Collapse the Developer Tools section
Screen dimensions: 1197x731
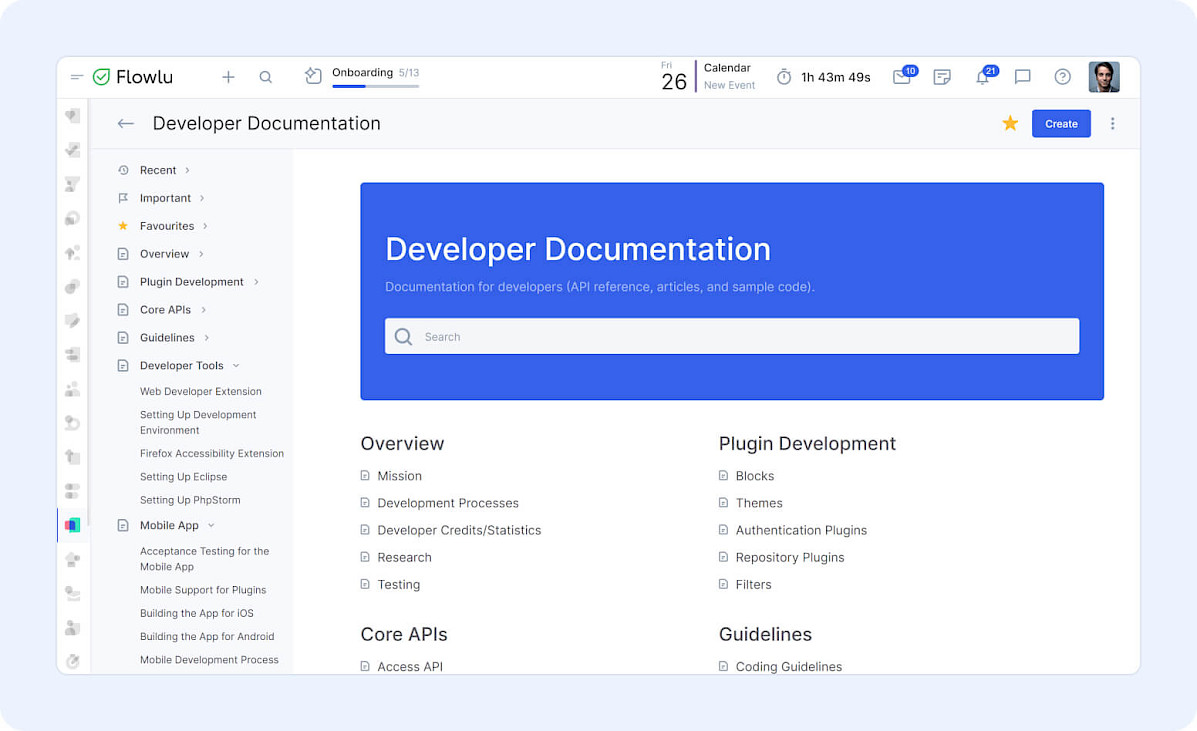[x=236, y=366]
